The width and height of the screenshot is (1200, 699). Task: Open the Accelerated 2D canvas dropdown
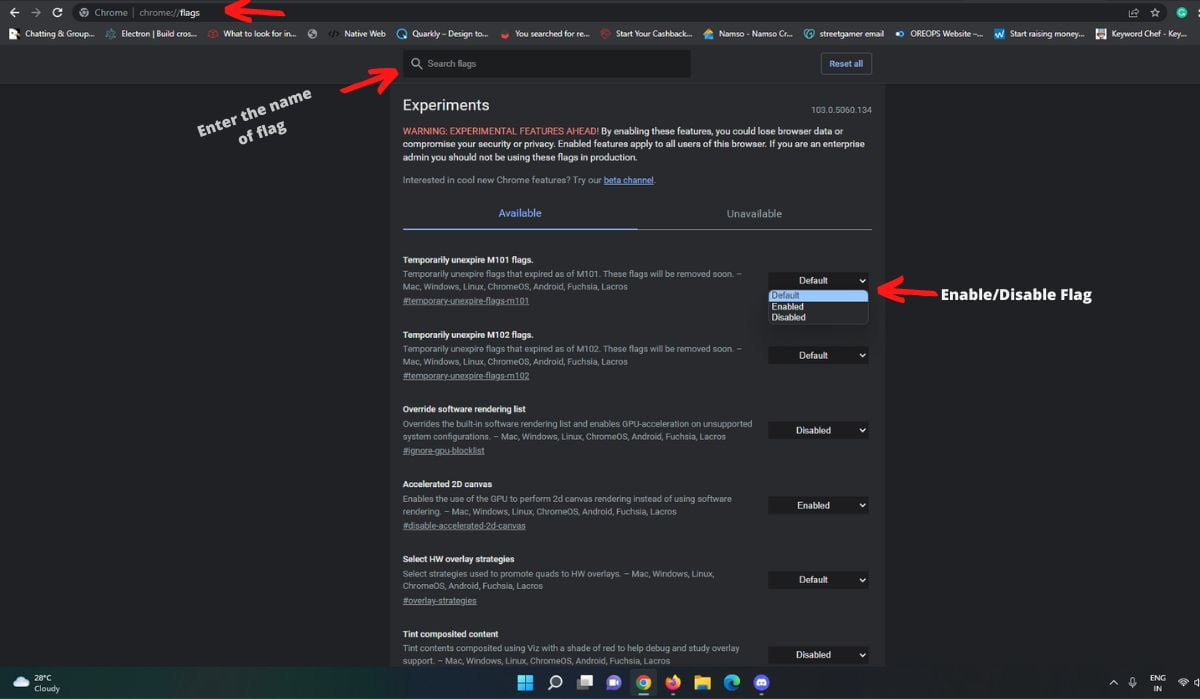tap(817, 505)
